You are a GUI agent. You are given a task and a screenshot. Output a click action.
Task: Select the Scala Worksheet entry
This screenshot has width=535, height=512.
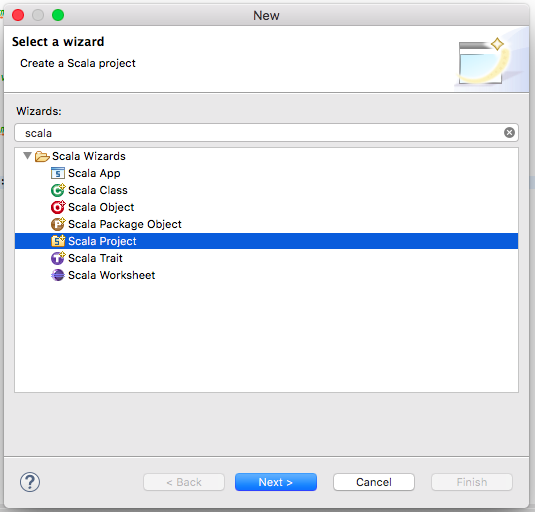(112, 275)
